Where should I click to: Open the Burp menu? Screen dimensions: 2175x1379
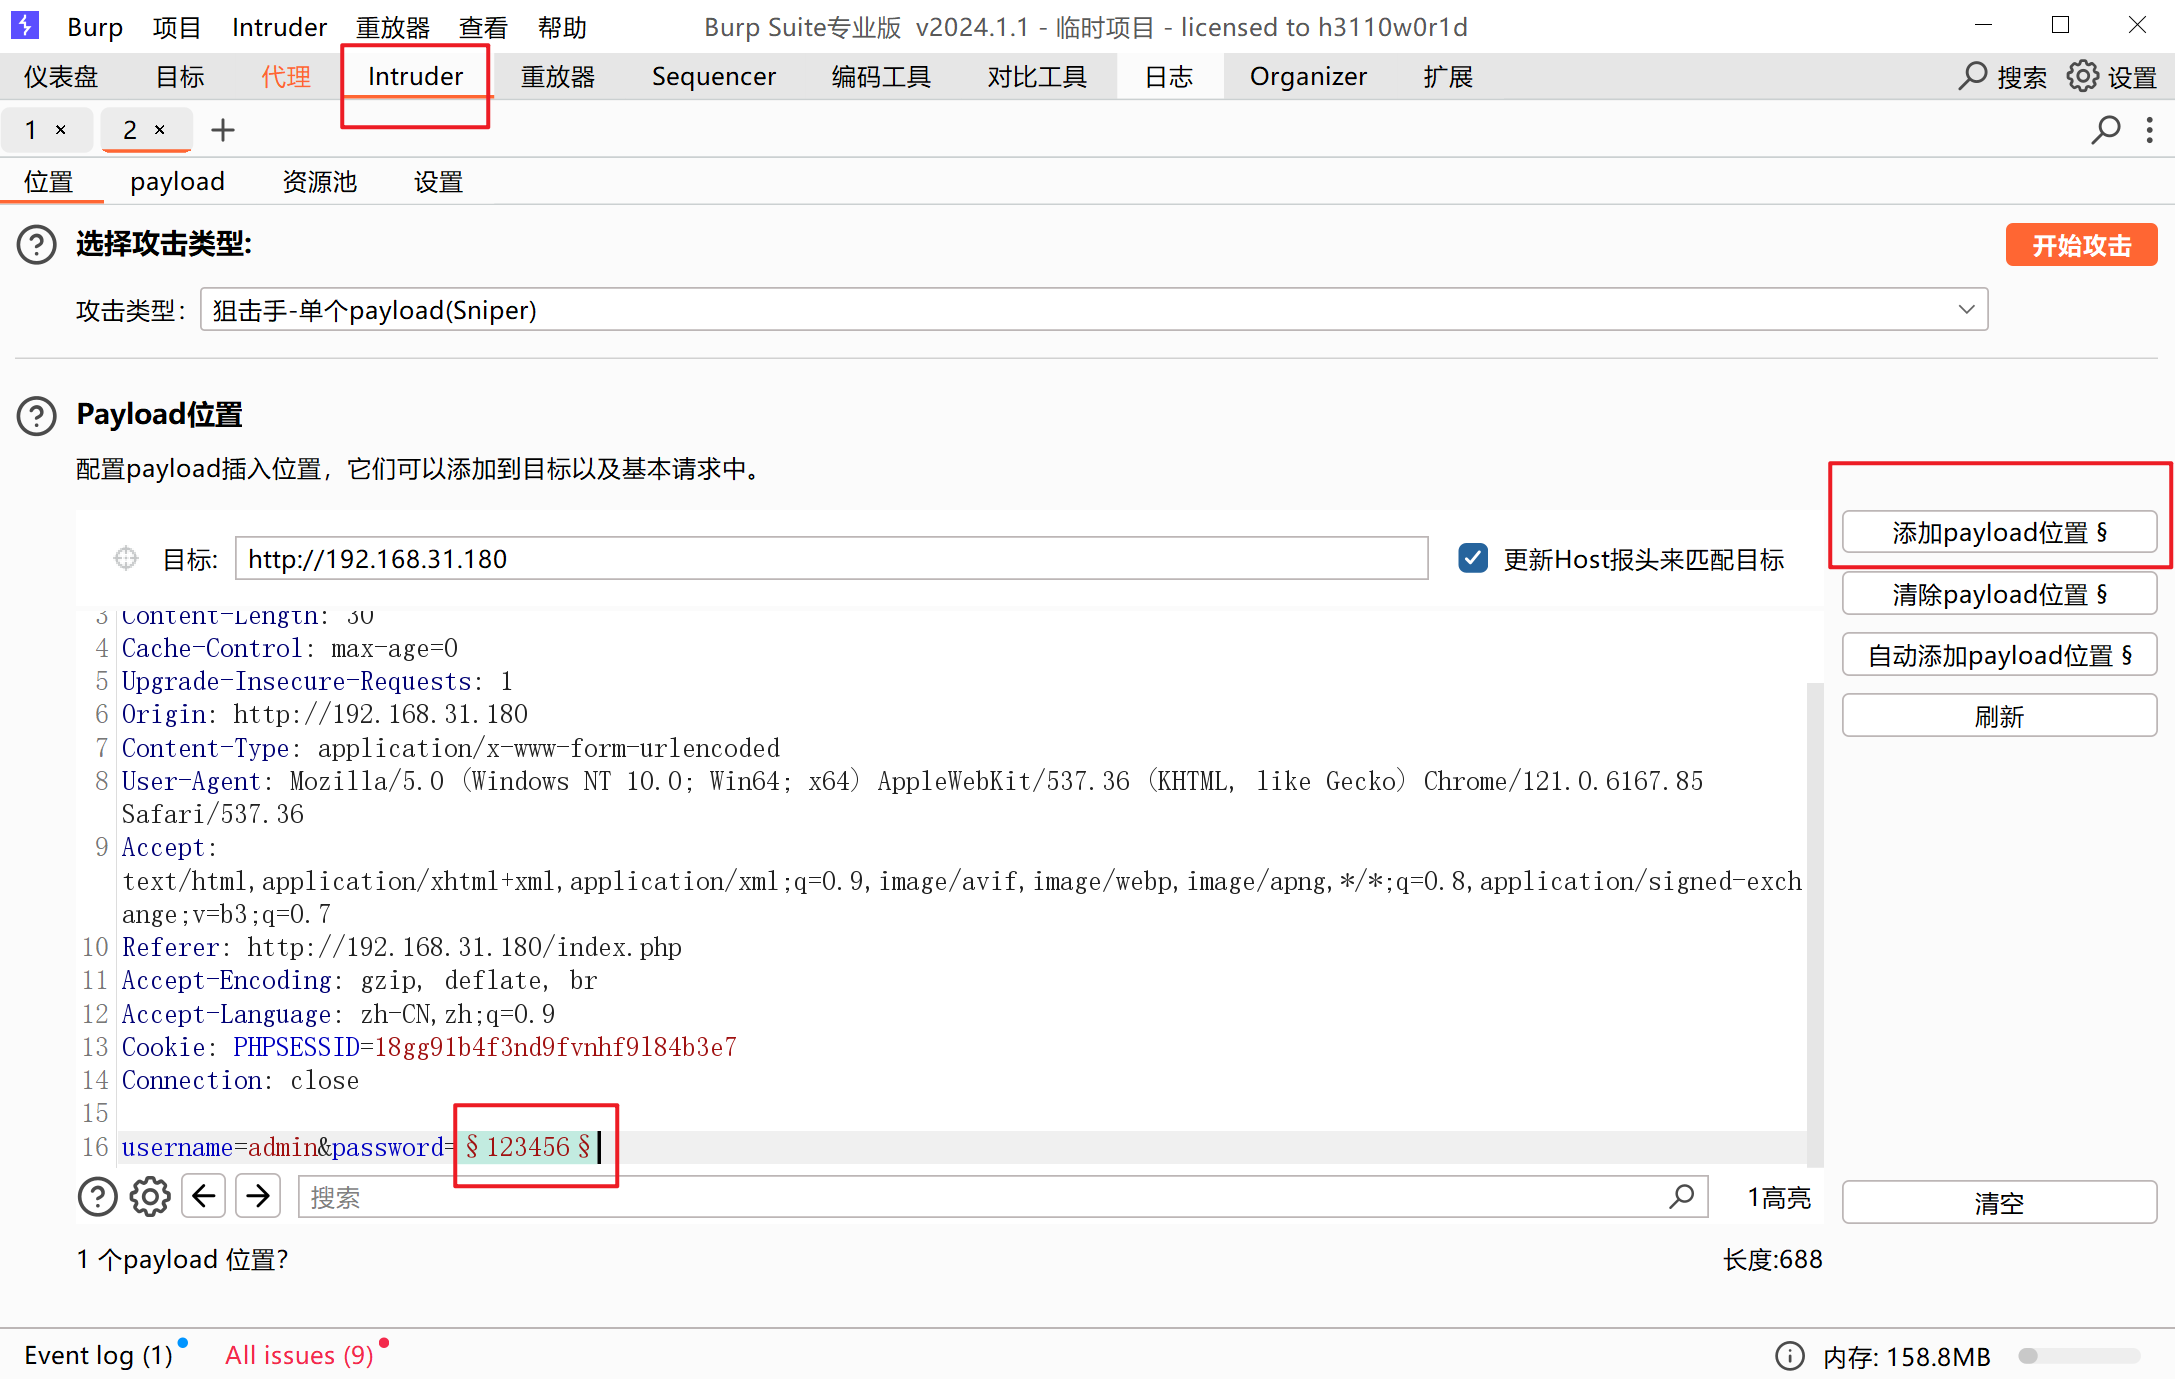coord(95,27)
